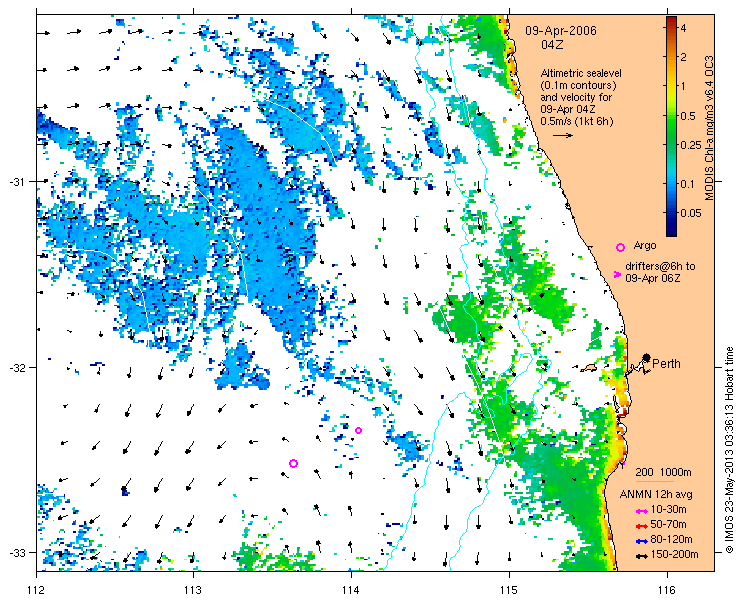Click the 'drifters@6h to' legend text
Screen dimensions: 740x600
tap(660, 267)
